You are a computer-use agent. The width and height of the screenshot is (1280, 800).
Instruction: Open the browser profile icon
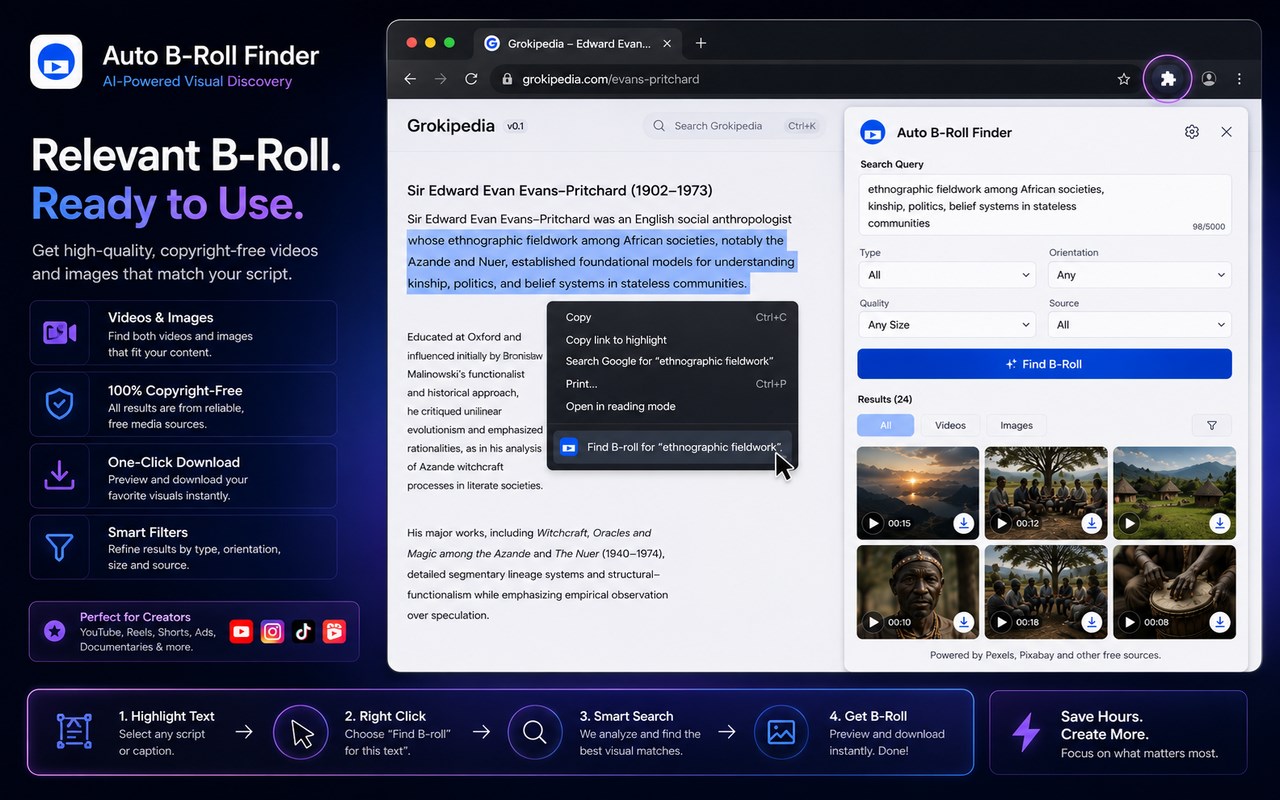point(1209,79)
